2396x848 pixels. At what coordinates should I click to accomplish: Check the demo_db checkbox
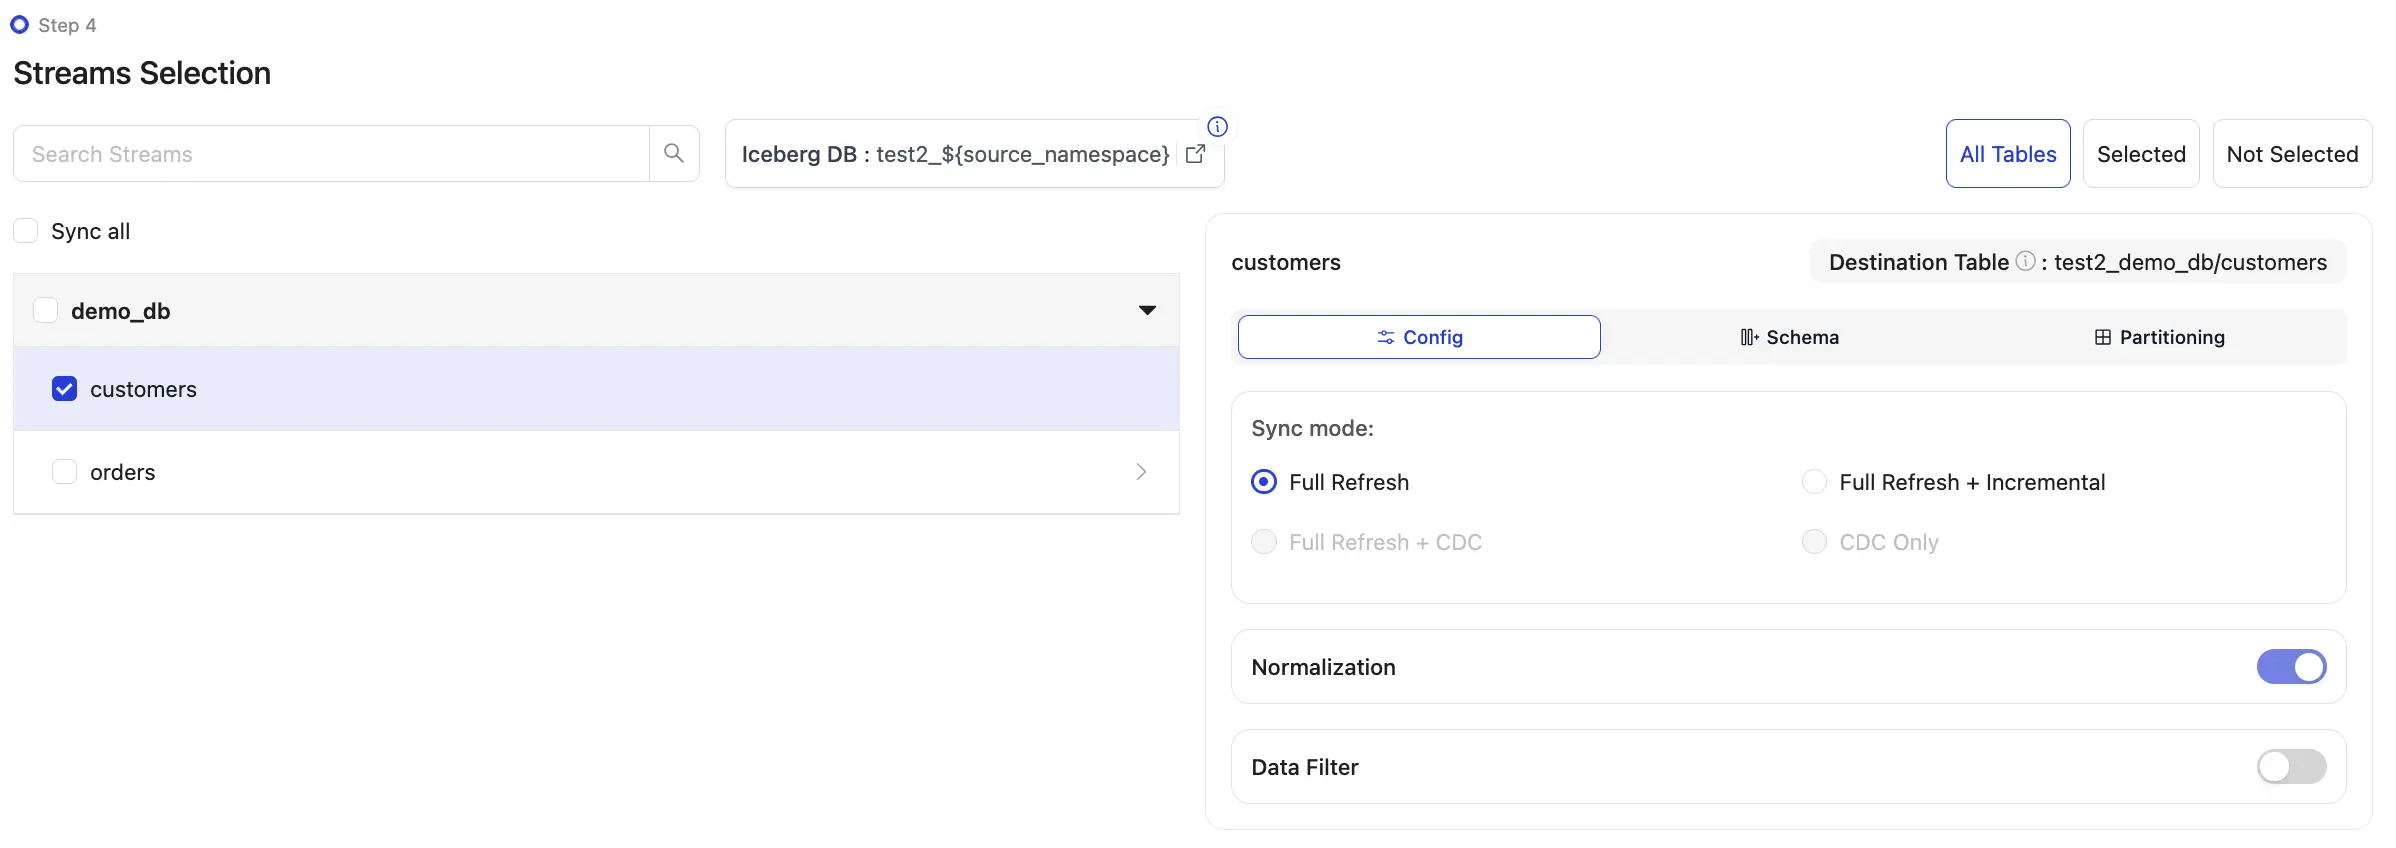pyautogui.click(x=46, y=310)
